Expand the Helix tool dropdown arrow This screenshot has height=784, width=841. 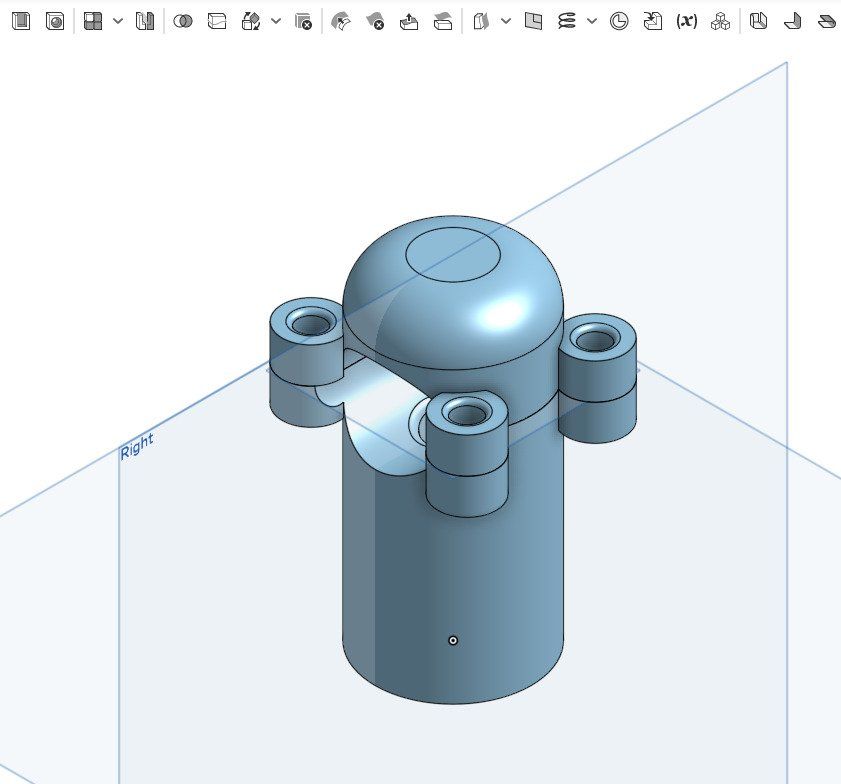(592, 20)
